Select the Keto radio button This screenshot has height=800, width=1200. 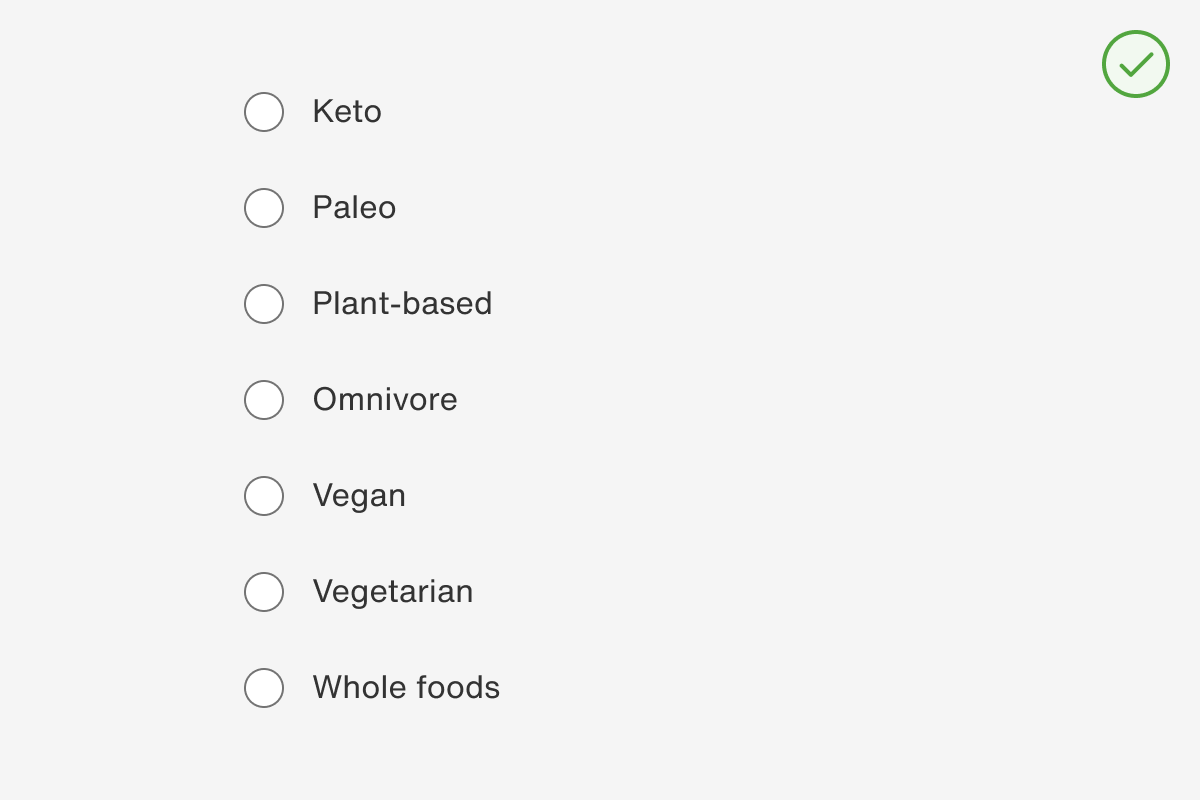pos(264,112)
